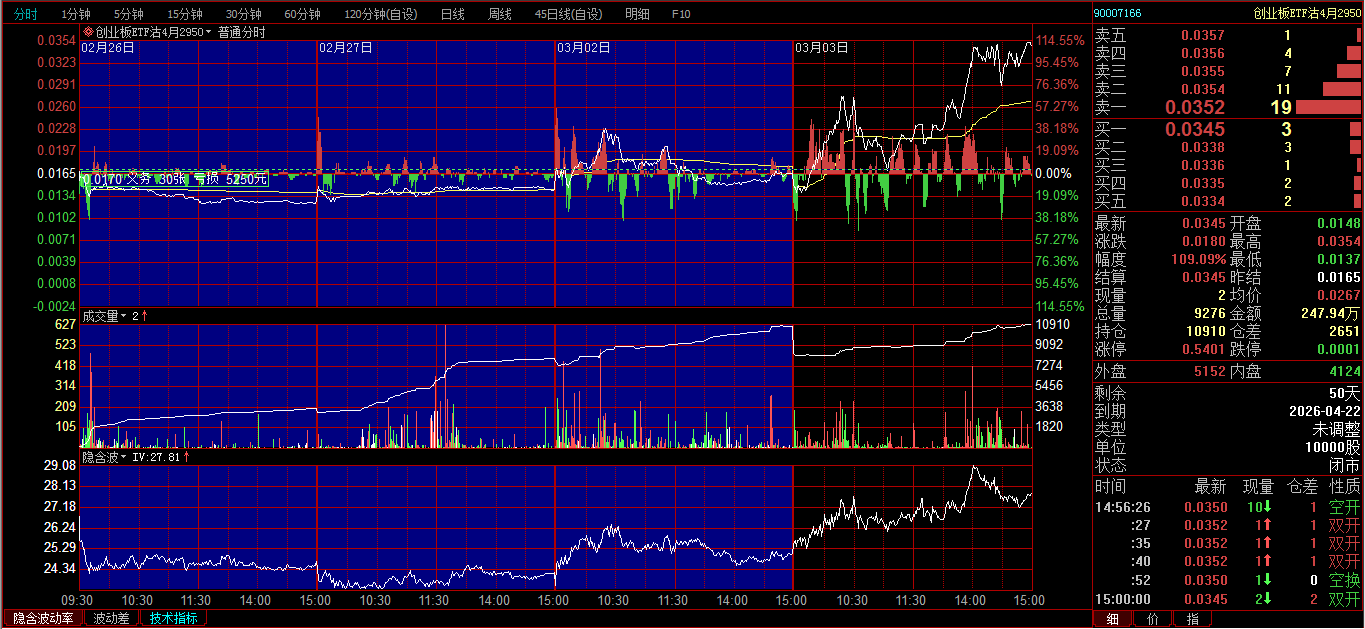This screenshot has width=1365, height=629.
Task: Click the 性质 column header in tick list
Action: pyautogui.click(x=1344, y=486)
